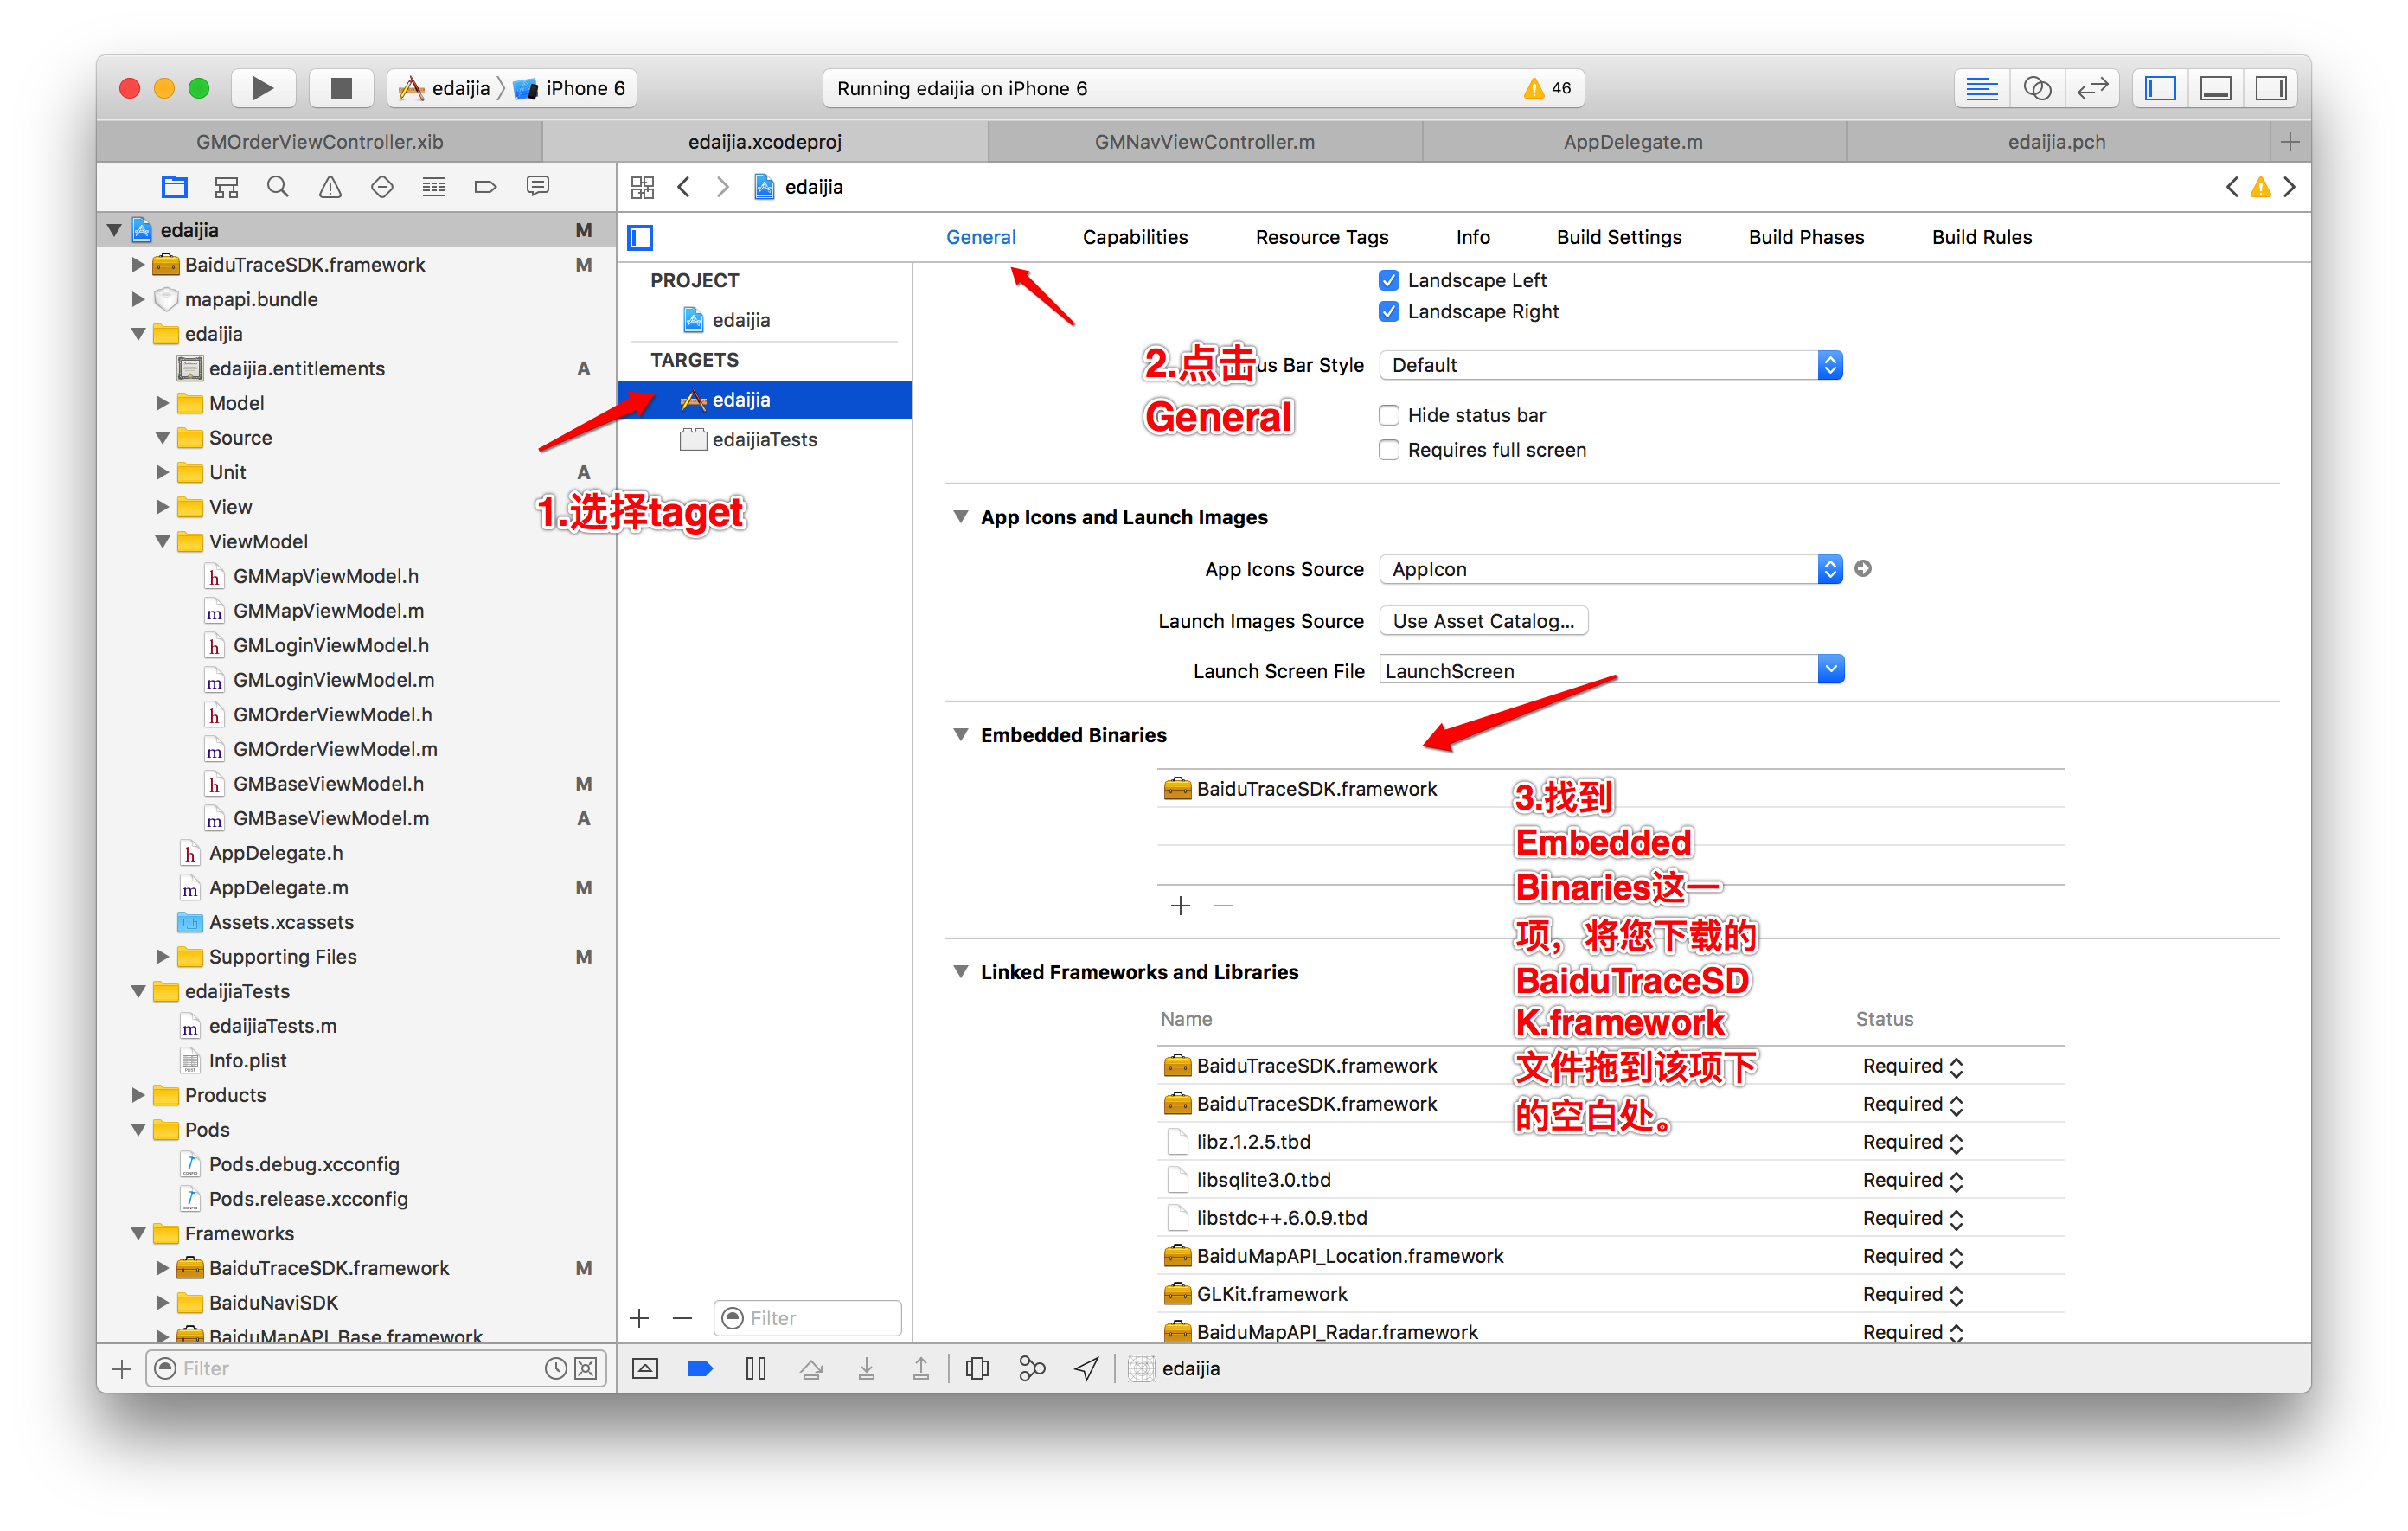Viewport: 2408px width, 1531px height.
Task: Select the Breakpoint navigator flag icon
Action: click(486, 186)
